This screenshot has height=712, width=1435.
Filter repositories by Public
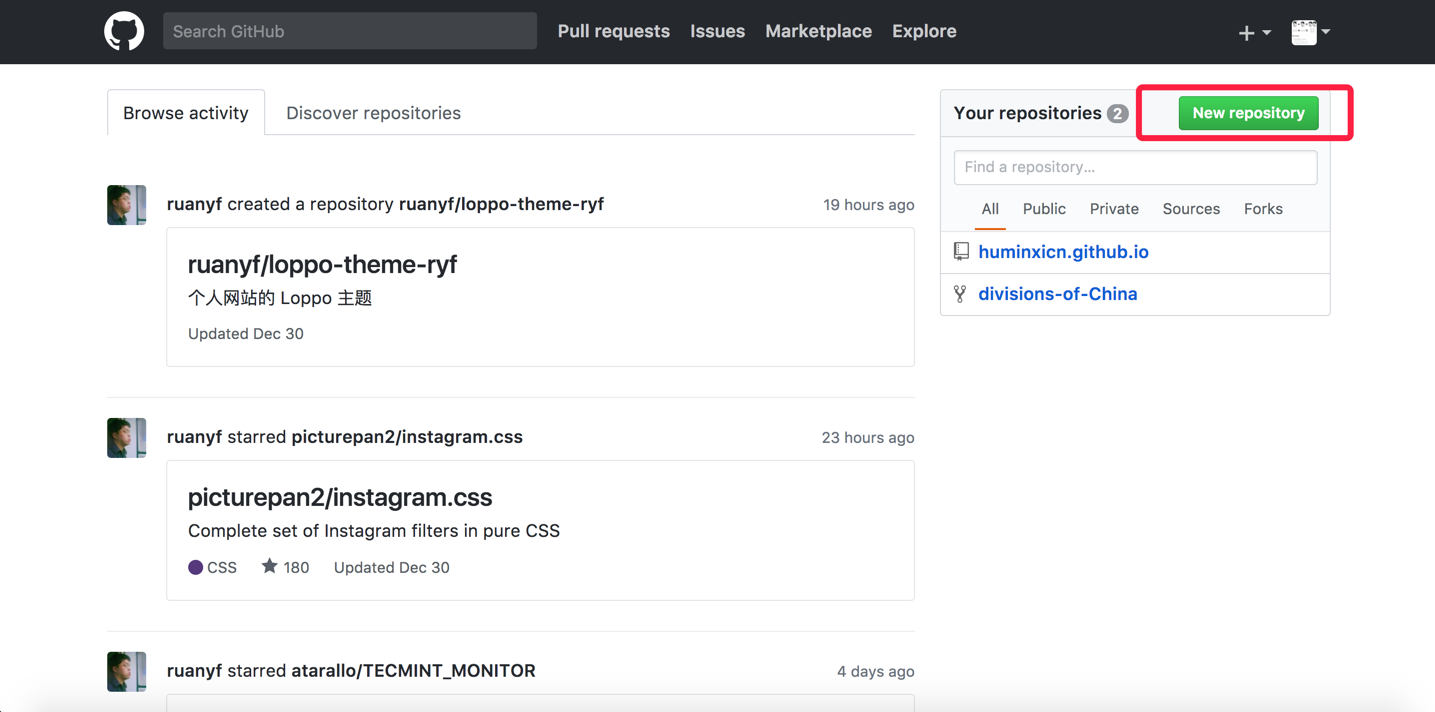click(x=1044, y=209)
